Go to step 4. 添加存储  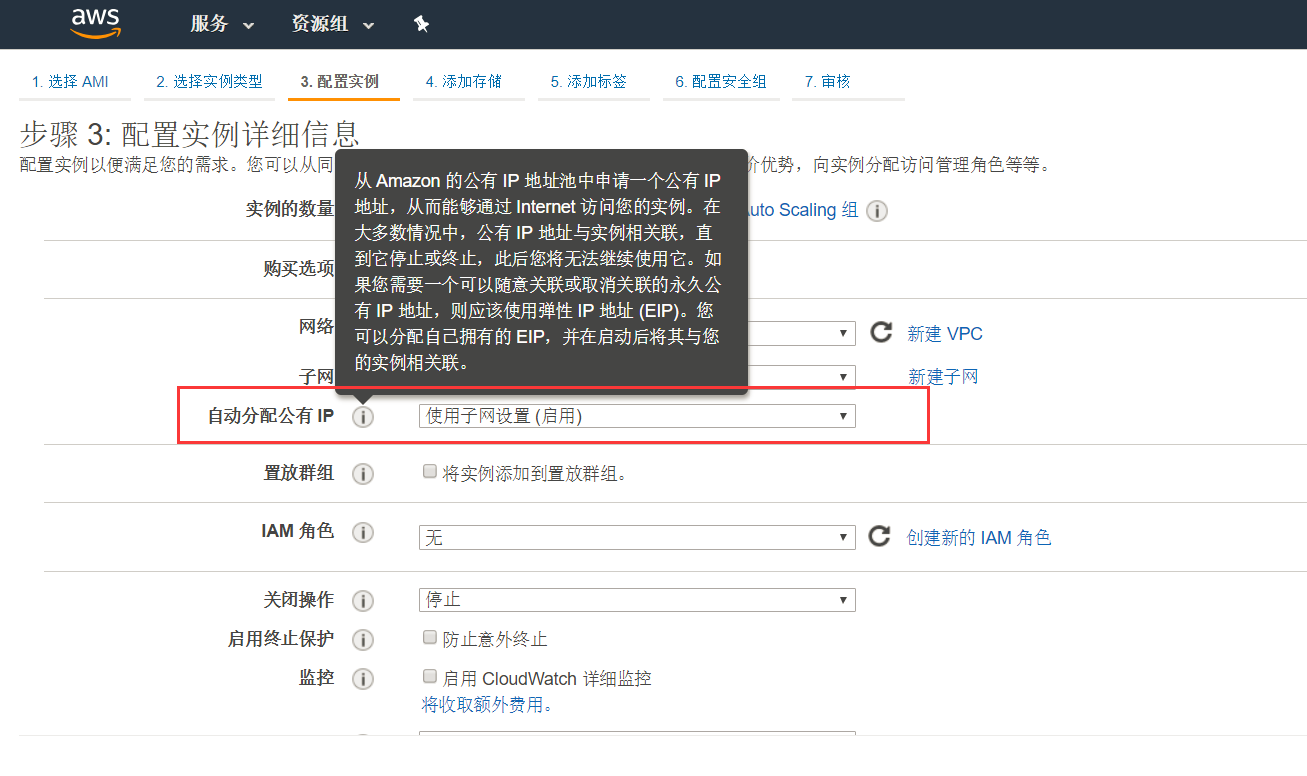[x=463, y=82]
